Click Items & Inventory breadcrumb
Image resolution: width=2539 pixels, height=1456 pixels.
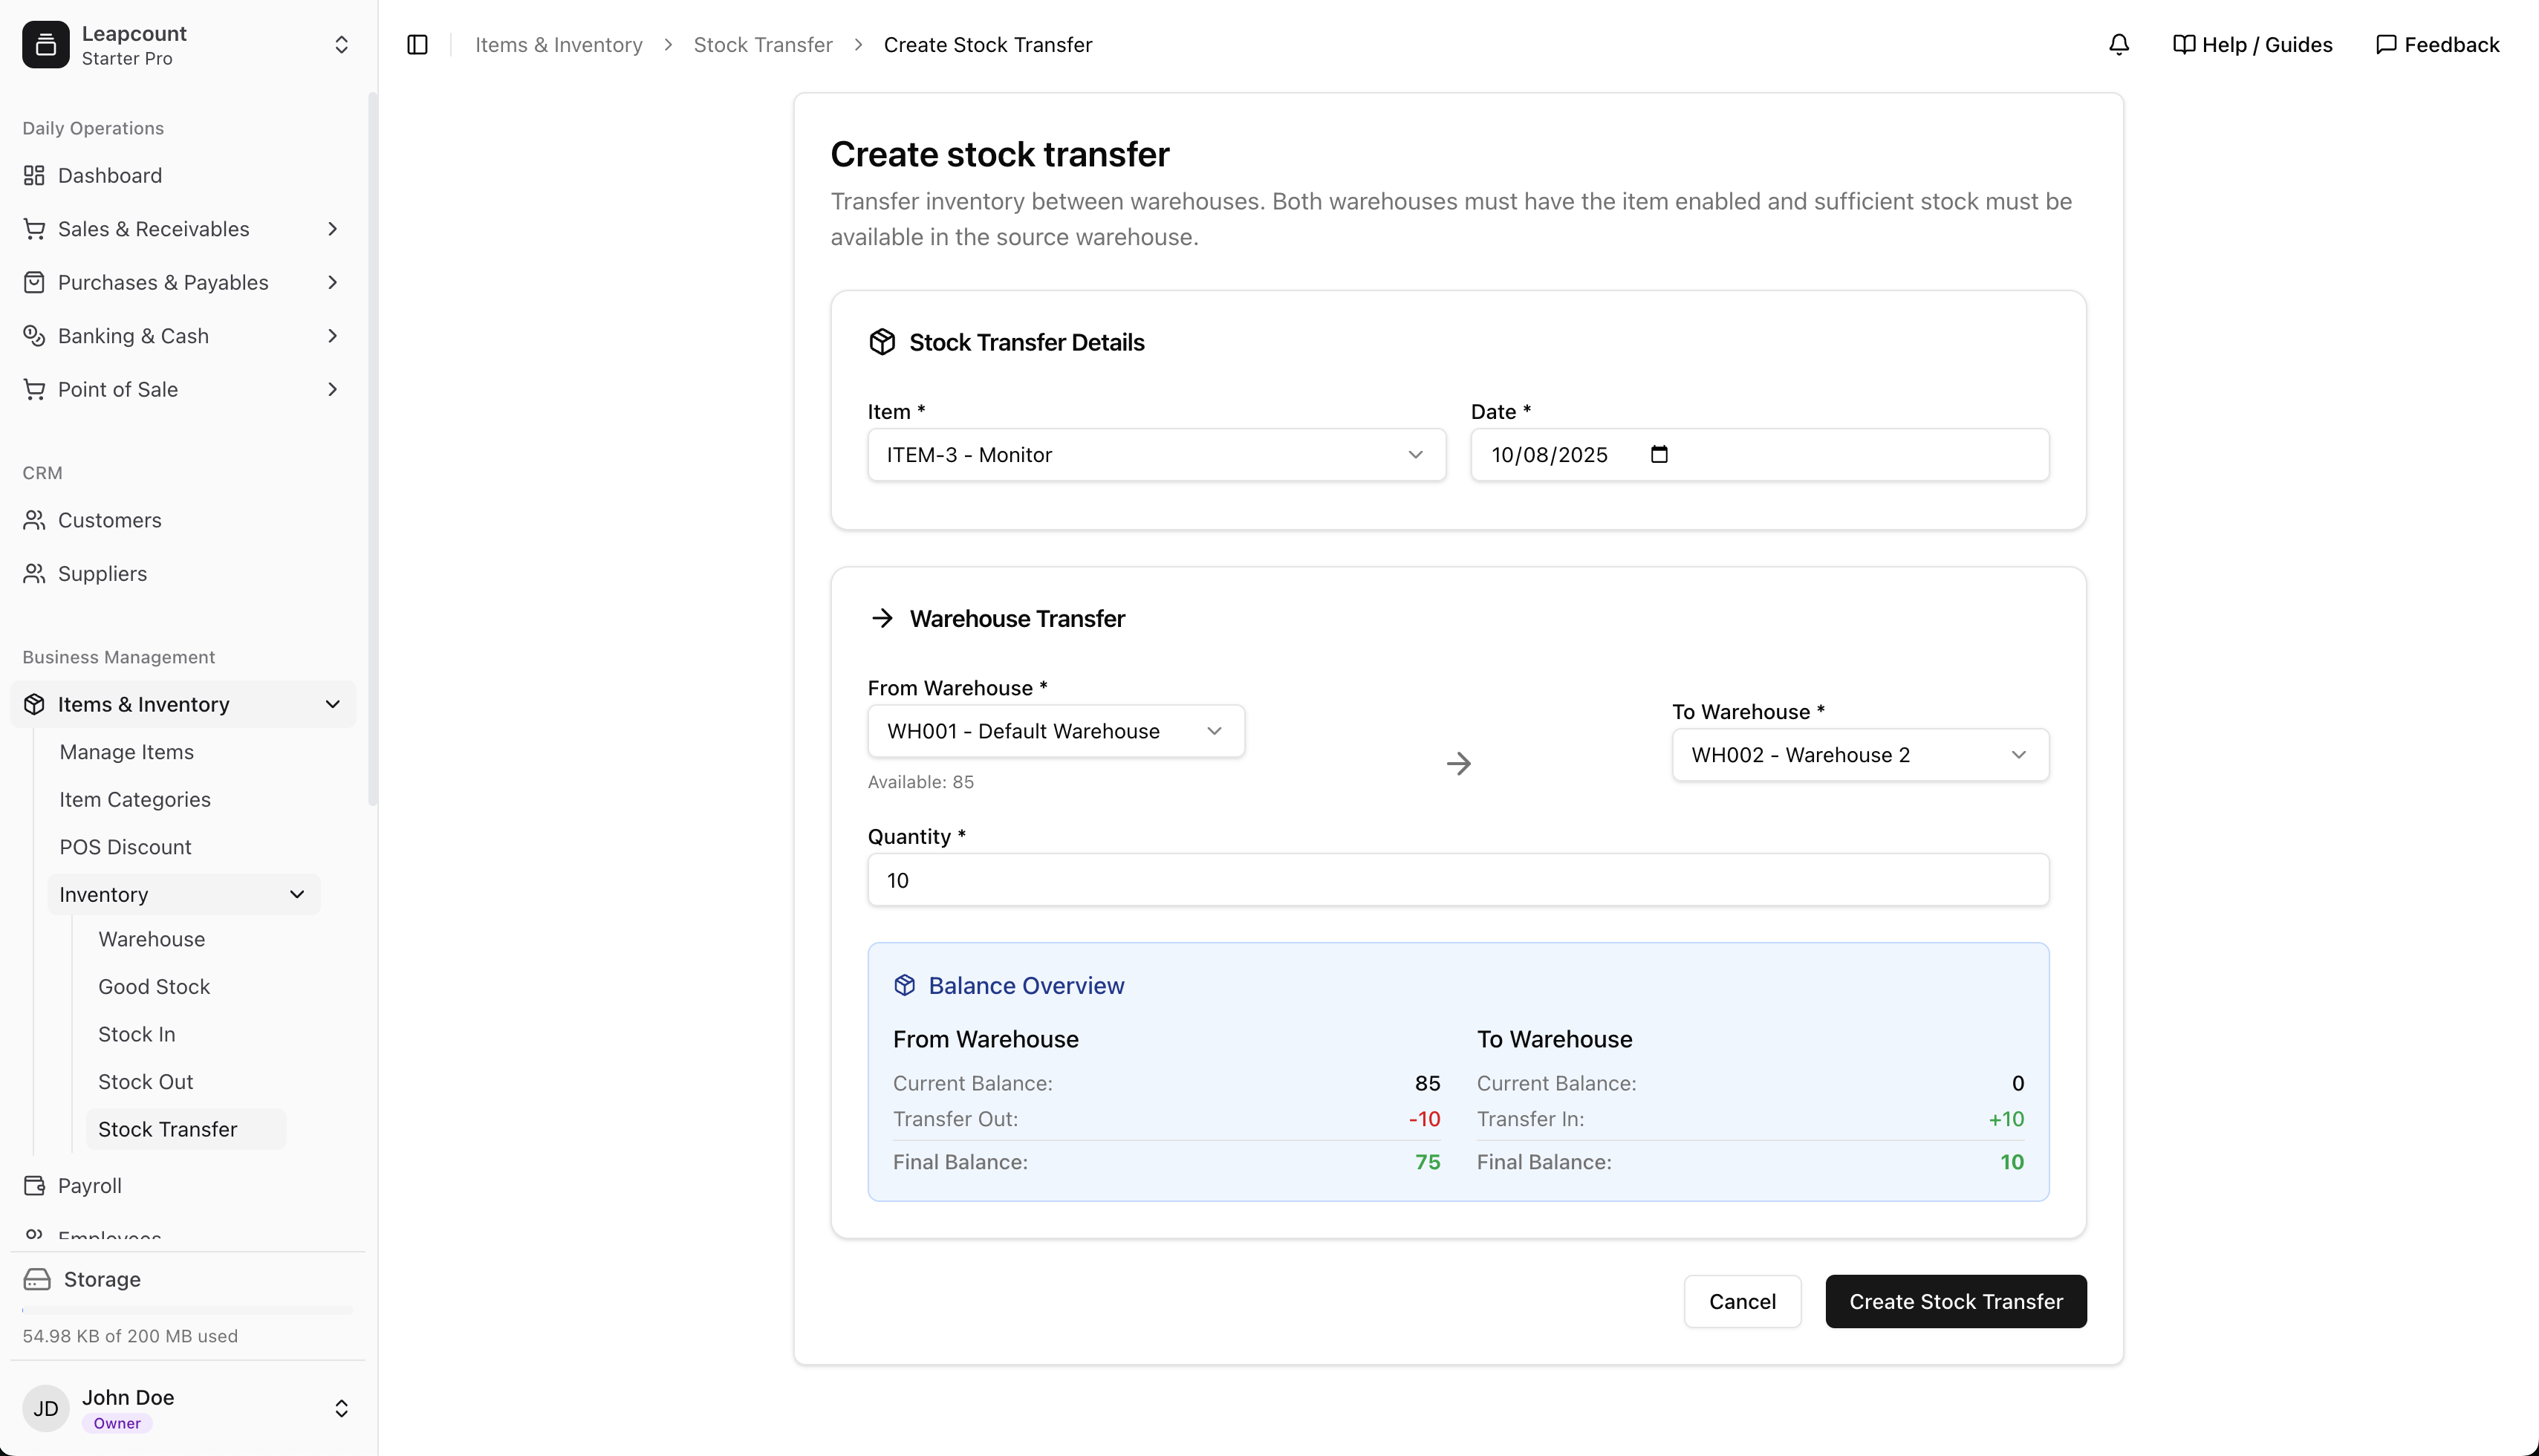coord(559,45)
